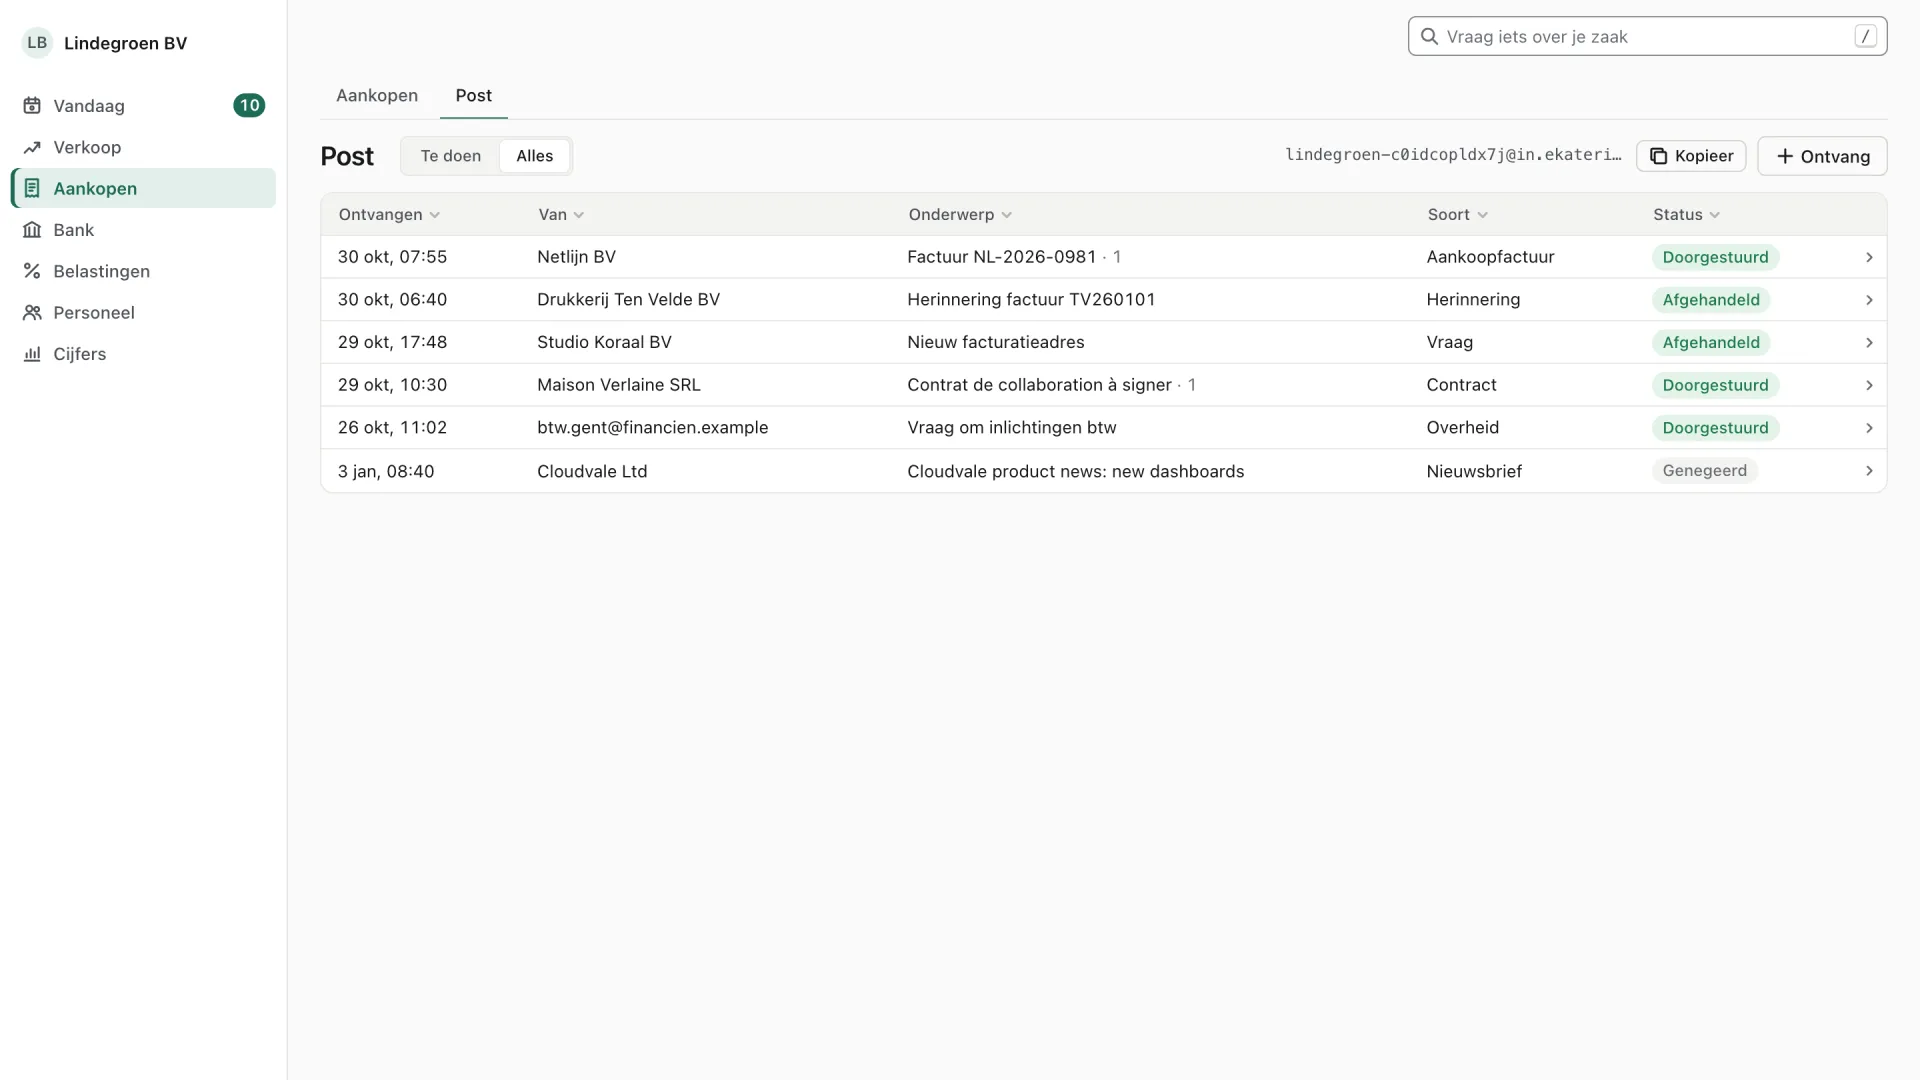1920x1080 pixels.
Task: Go to Vandaag in sidebar
Action: click(x=143, y=106)
